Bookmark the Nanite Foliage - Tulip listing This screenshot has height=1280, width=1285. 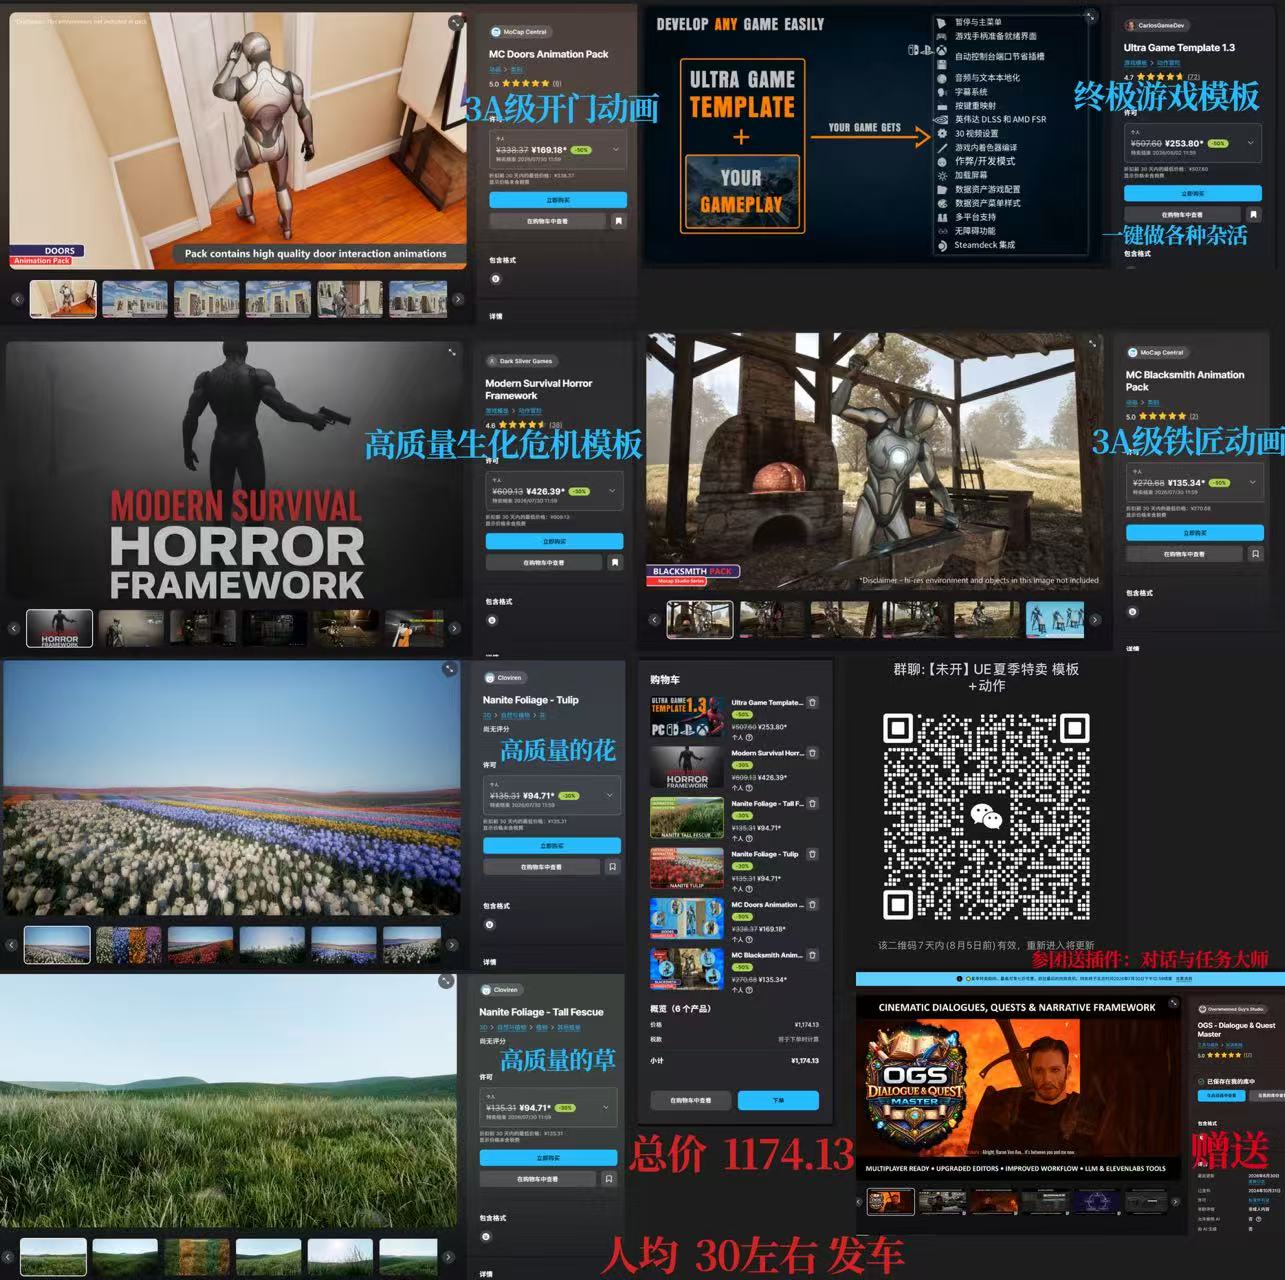[612, 867]
